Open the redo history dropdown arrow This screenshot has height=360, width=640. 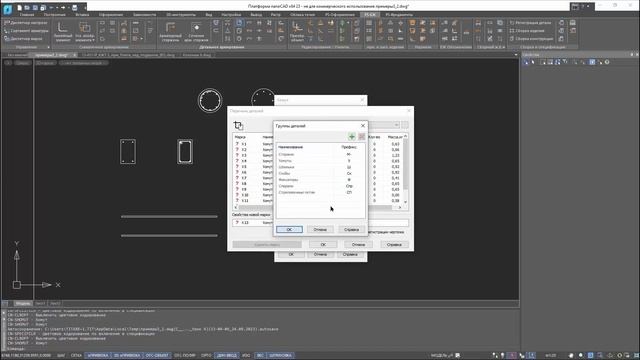pyautogui.click(x=68, y=7)
